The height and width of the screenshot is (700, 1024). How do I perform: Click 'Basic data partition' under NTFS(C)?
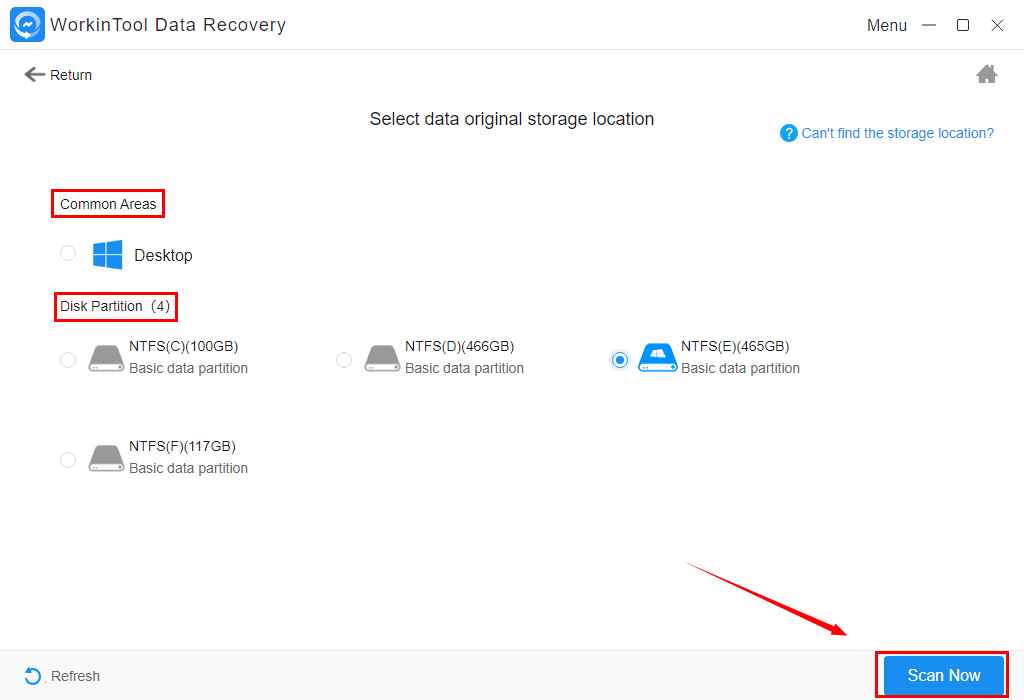(x=189, y=368)
